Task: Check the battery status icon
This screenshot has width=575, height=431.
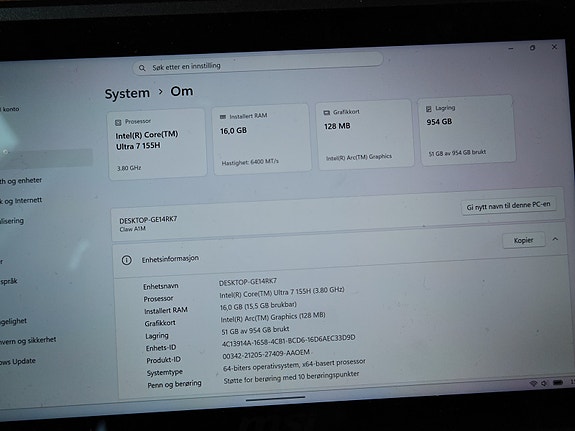Action: [x=558, y=383]
